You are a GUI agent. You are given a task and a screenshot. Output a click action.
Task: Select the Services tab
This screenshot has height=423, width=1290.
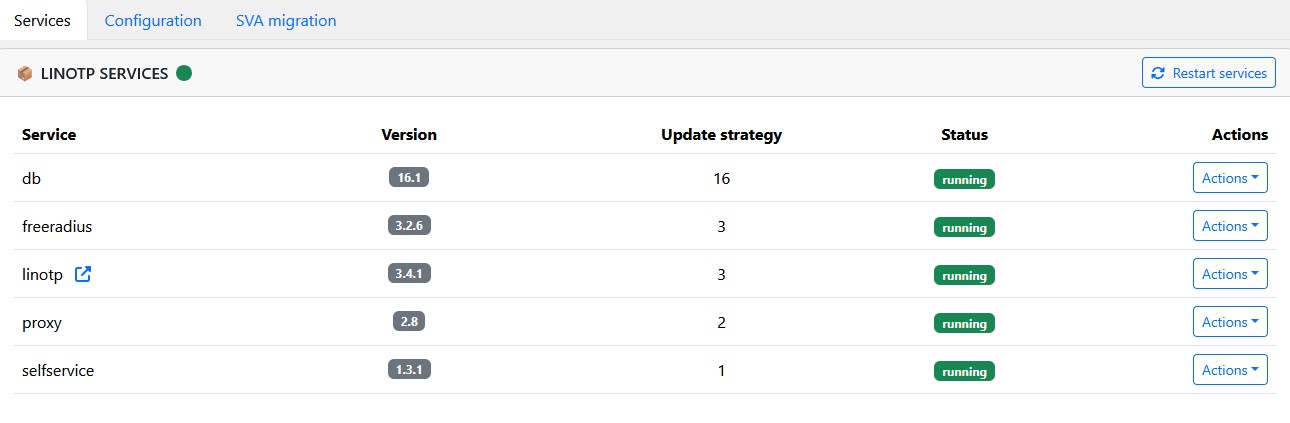pyautogui.click(x=43, y=20)
